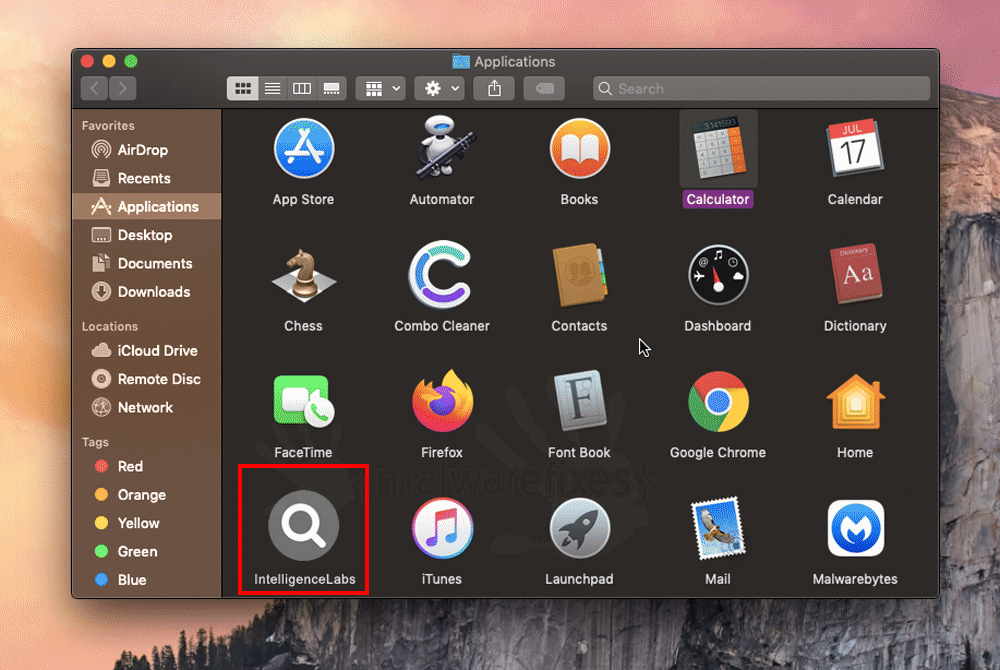Viewport: 1000px width, 670px height.
Task: Open Documents in the sidebar
Action: pos(147,263)
